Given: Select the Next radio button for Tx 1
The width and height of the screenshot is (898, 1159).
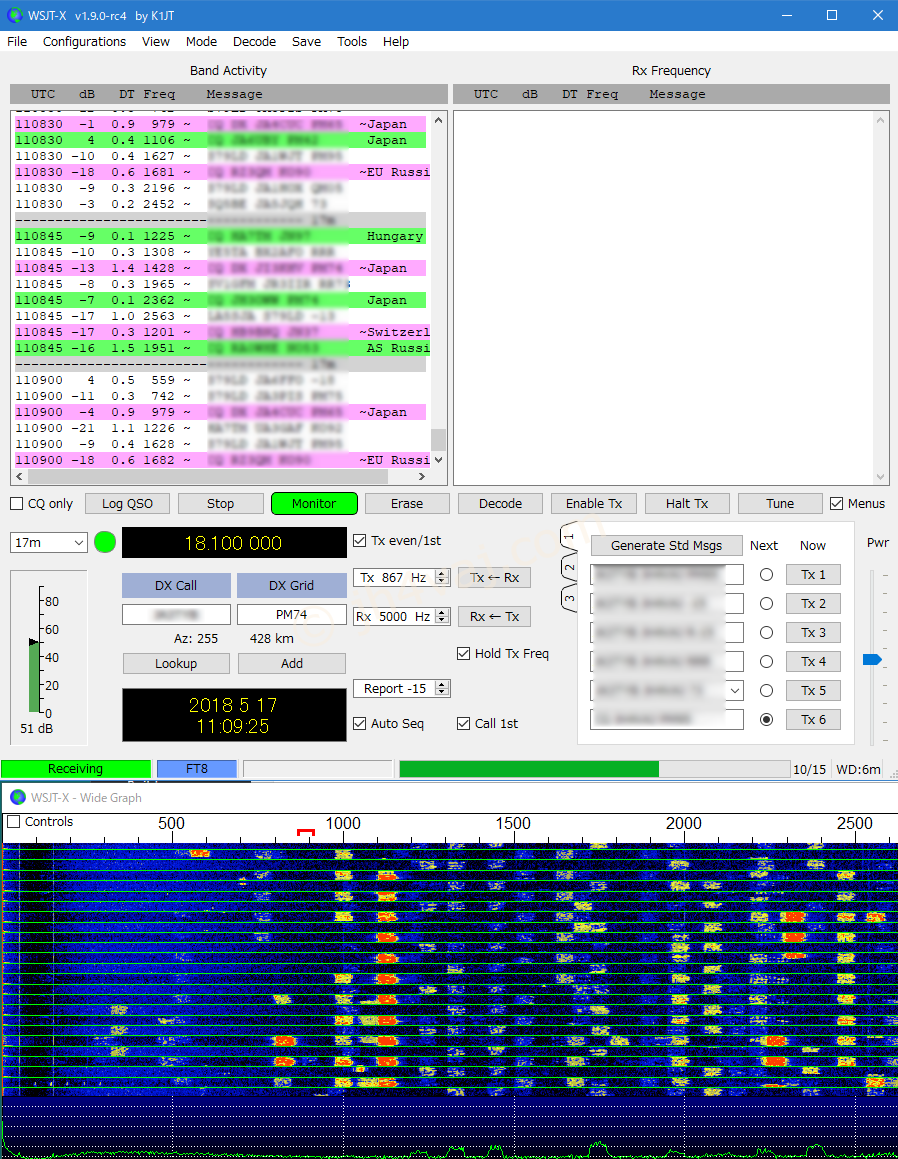Looking at the screenshot, I should point(766,574).
